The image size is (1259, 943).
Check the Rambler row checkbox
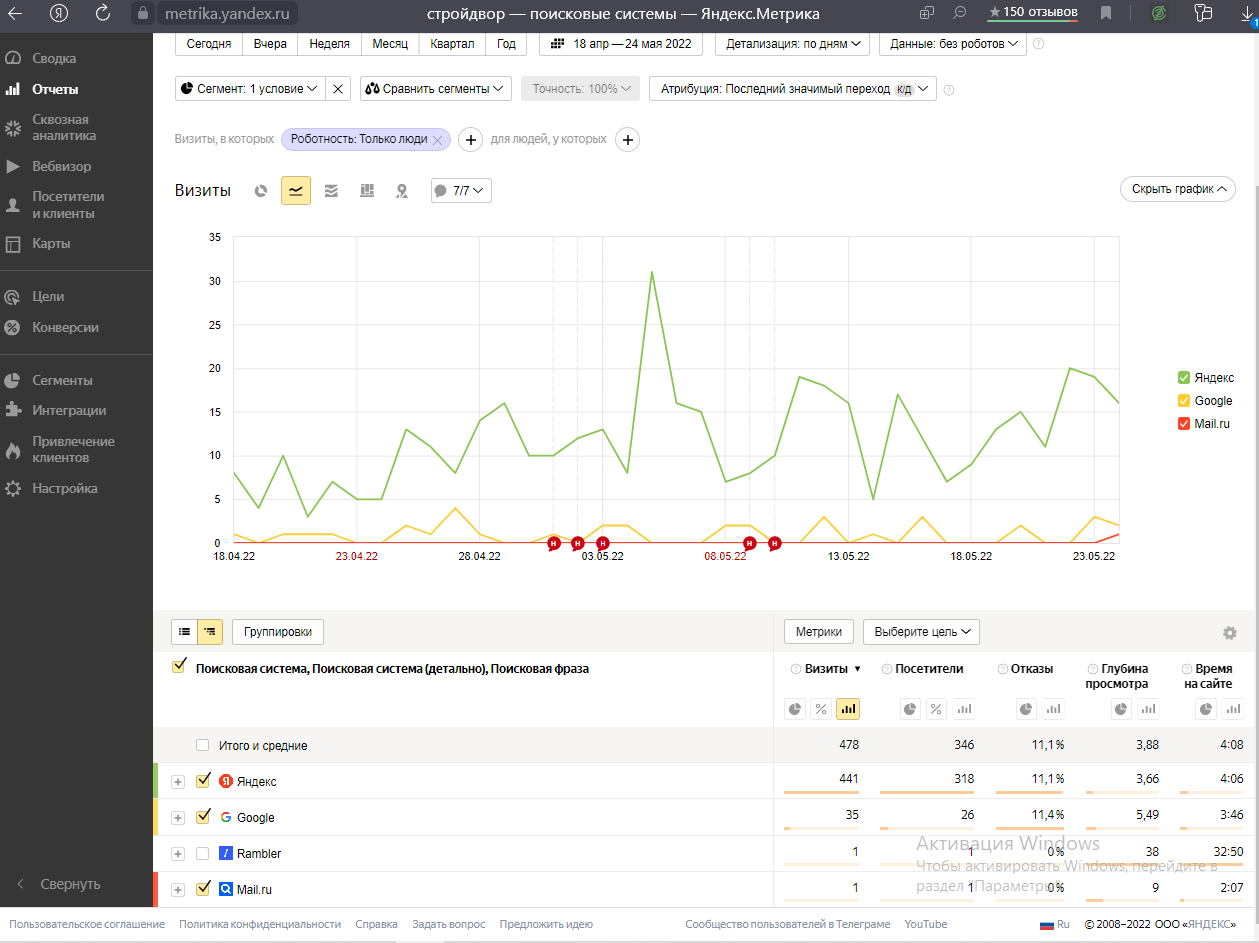click(x=203, y=853)
